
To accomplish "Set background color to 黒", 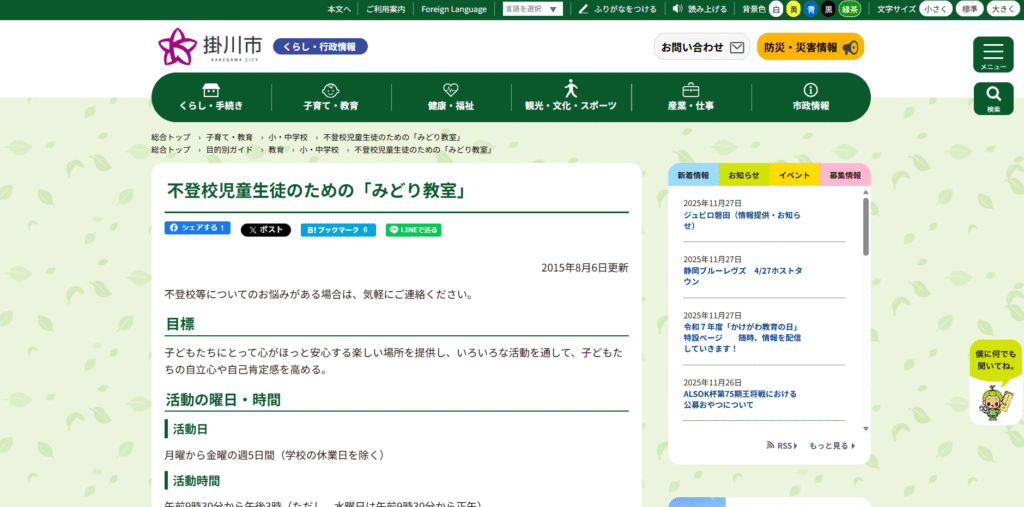I will (828, 9).
